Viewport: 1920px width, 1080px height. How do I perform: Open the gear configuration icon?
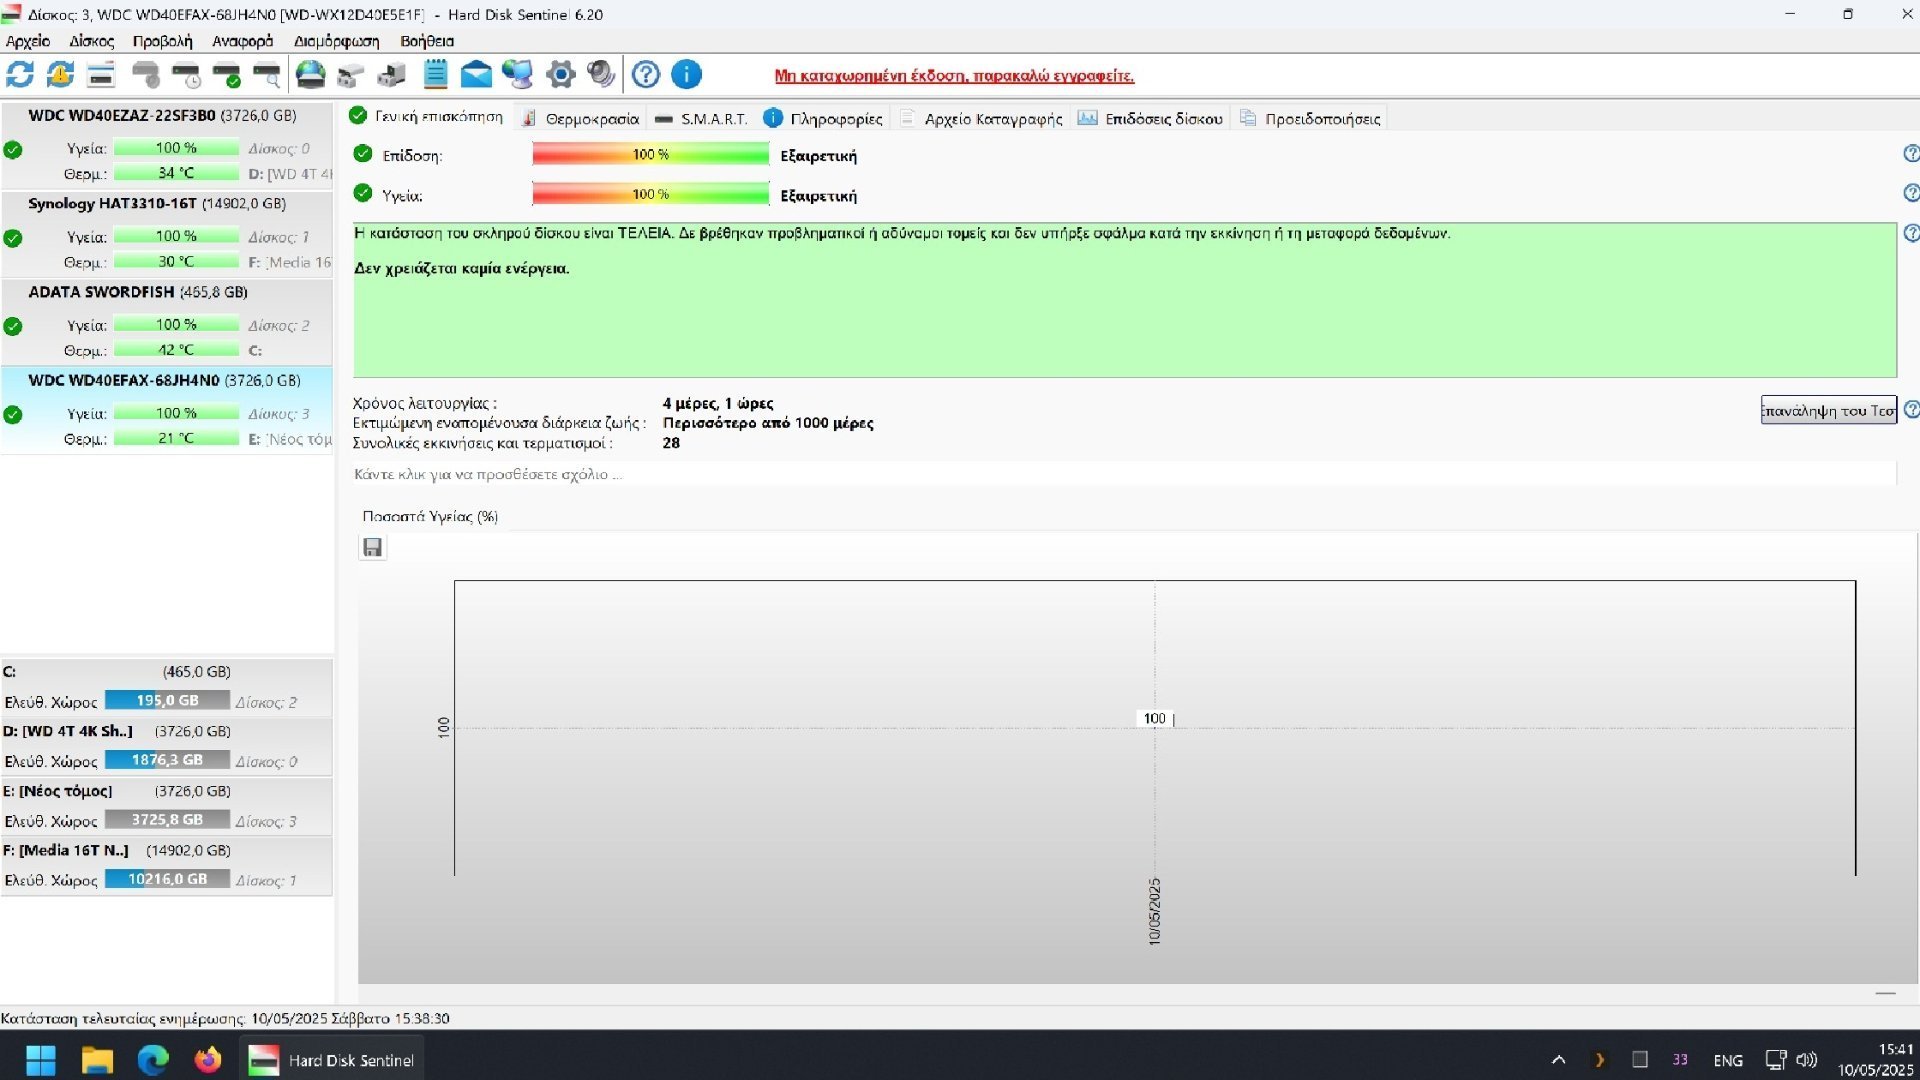[561, 74]
